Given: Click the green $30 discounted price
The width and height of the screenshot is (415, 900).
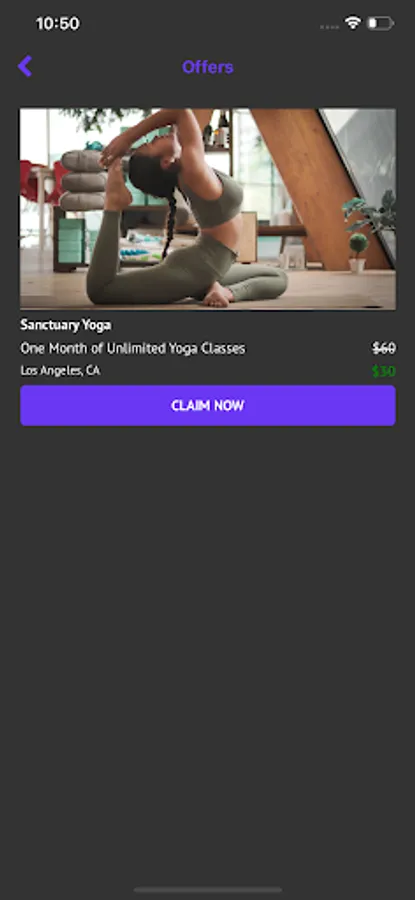Looking at the screenshot, I should pyautogui.click(x=384, y=371).
